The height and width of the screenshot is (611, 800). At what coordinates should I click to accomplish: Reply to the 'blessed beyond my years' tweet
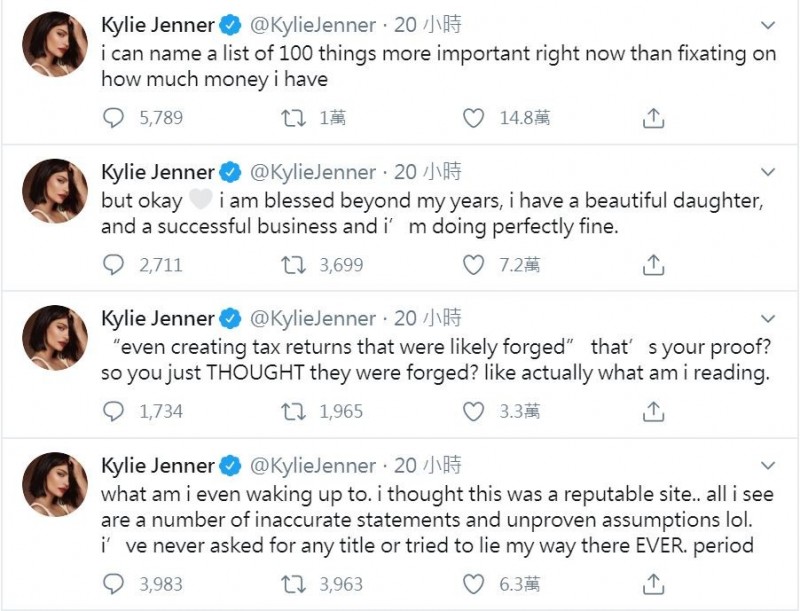pos(113,265)
